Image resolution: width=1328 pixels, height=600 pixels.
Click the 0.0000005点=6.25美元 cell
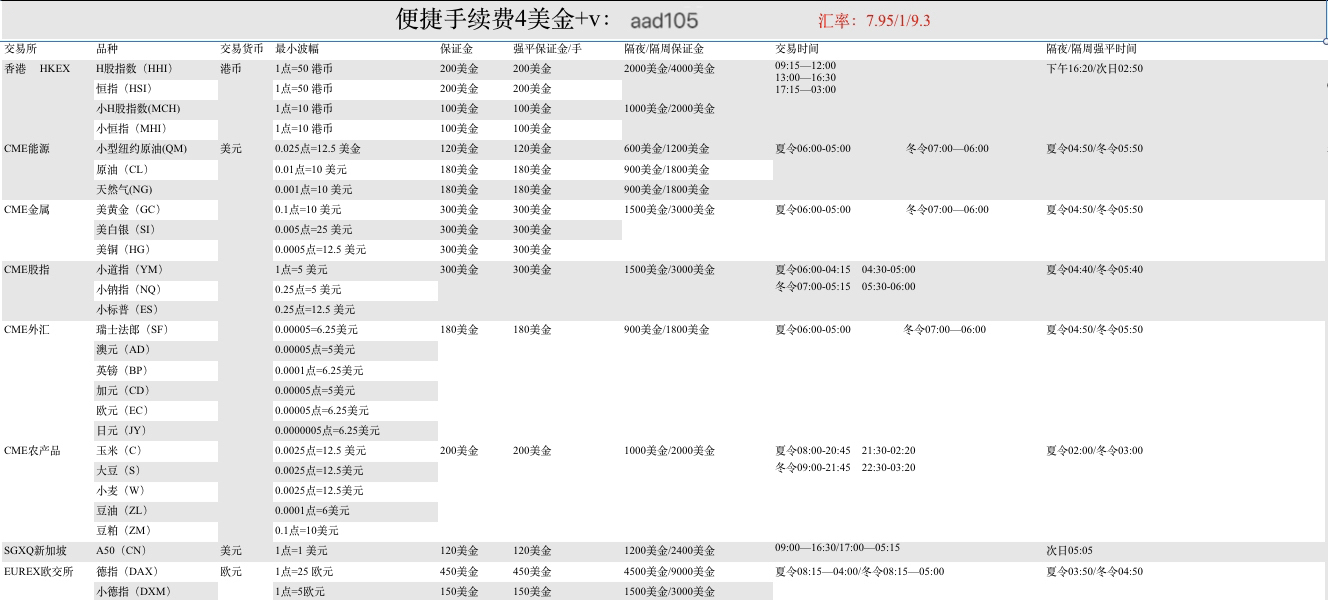point(328,431)
